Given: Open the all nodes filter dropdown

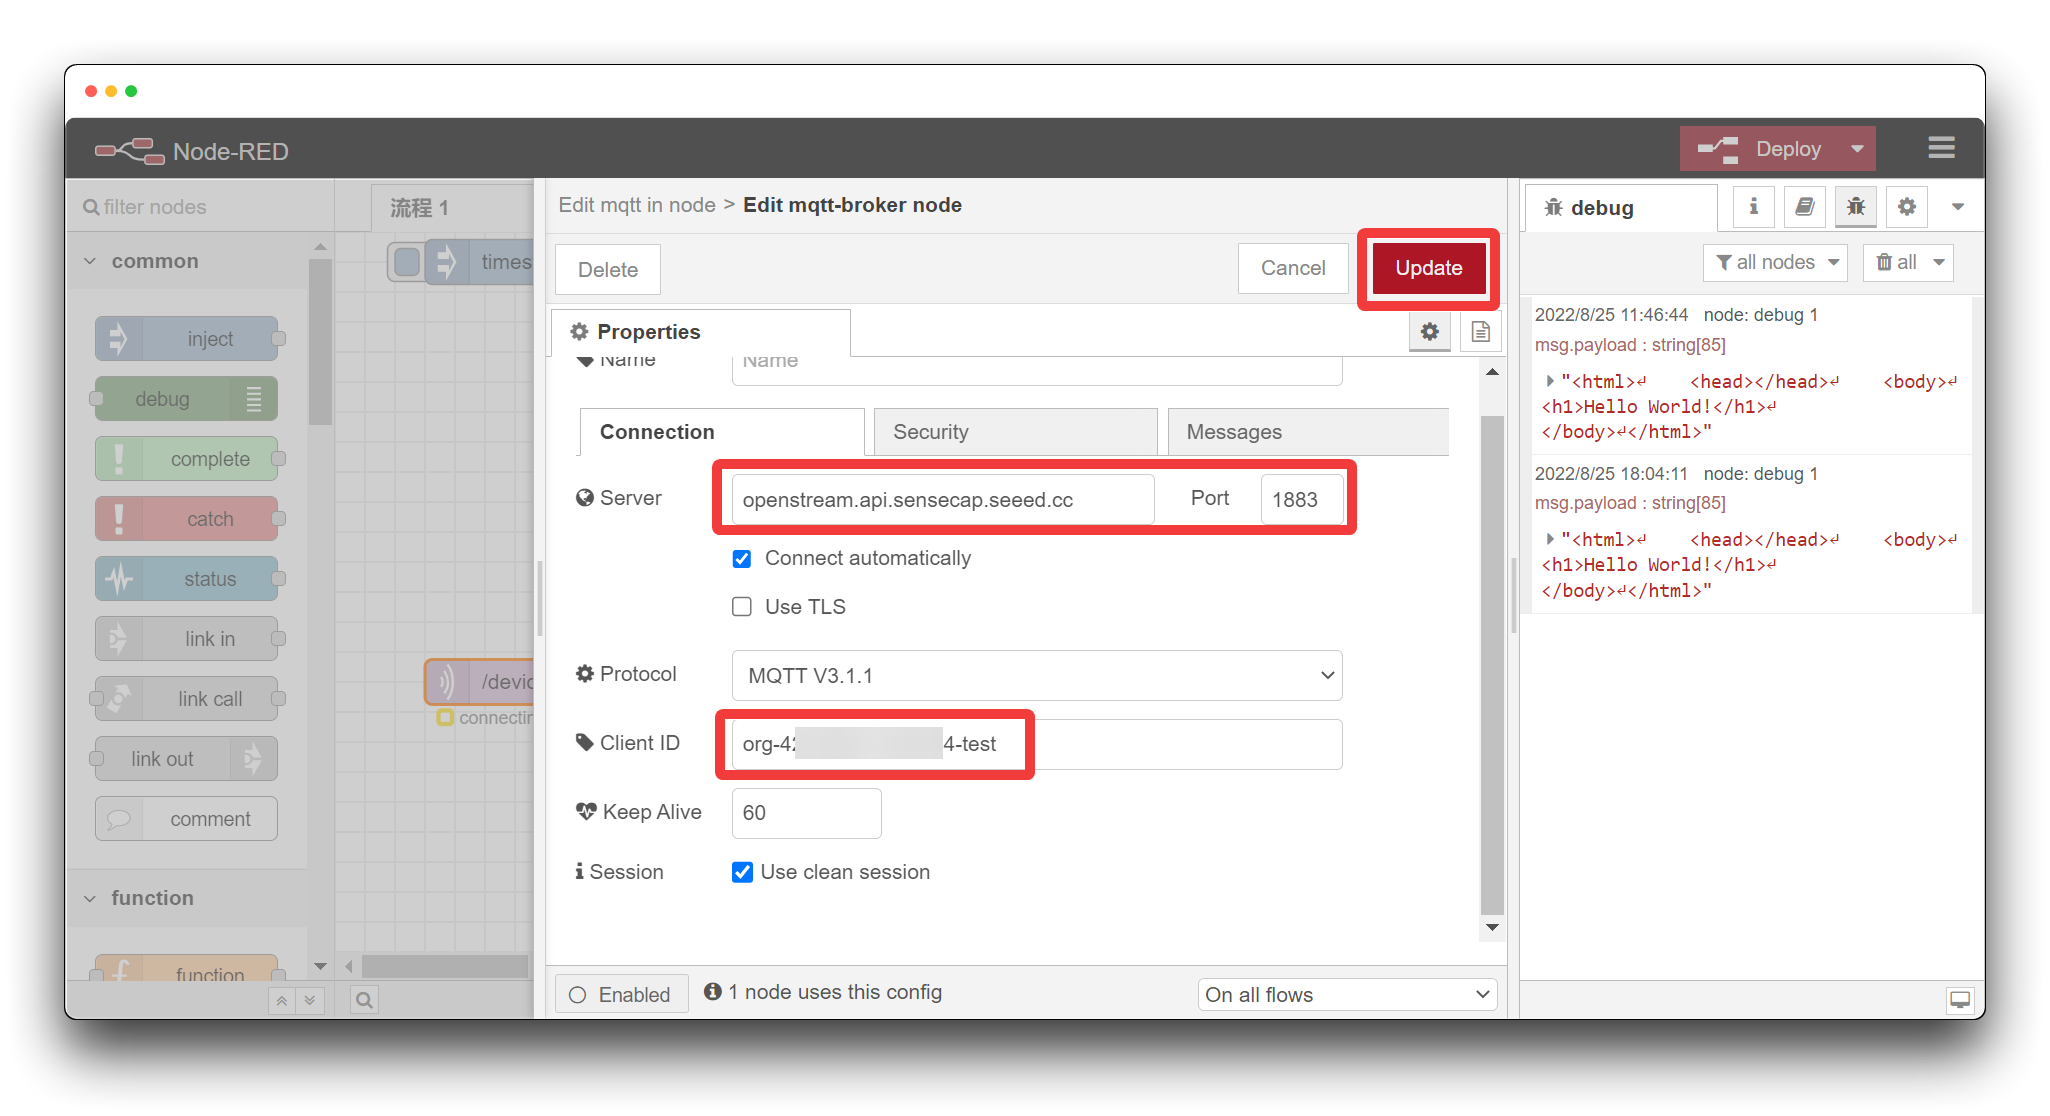Looking at the screenshot, I should coord(1776,263).
